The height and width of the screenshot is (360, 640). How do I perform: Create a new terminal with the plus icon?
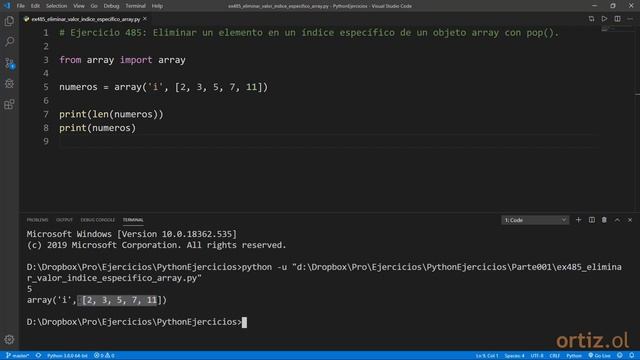[578, 220]
